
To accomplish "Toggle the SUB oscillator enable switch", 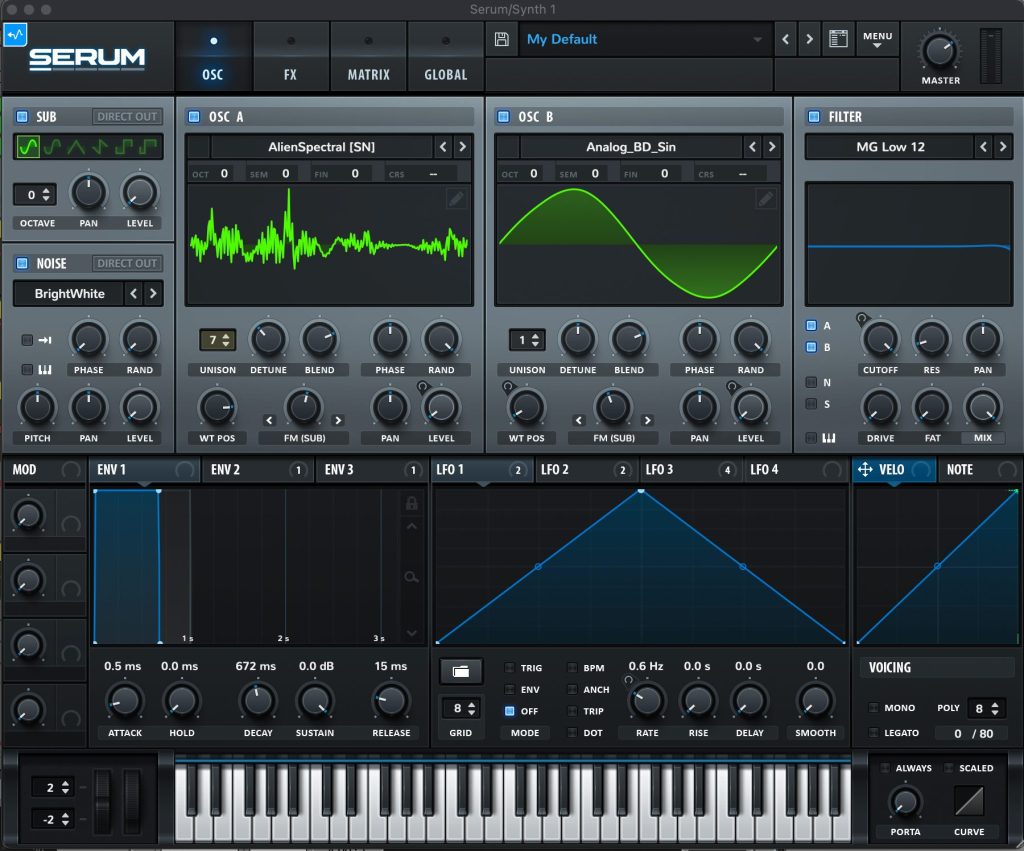I will click(x=22, y=116).
